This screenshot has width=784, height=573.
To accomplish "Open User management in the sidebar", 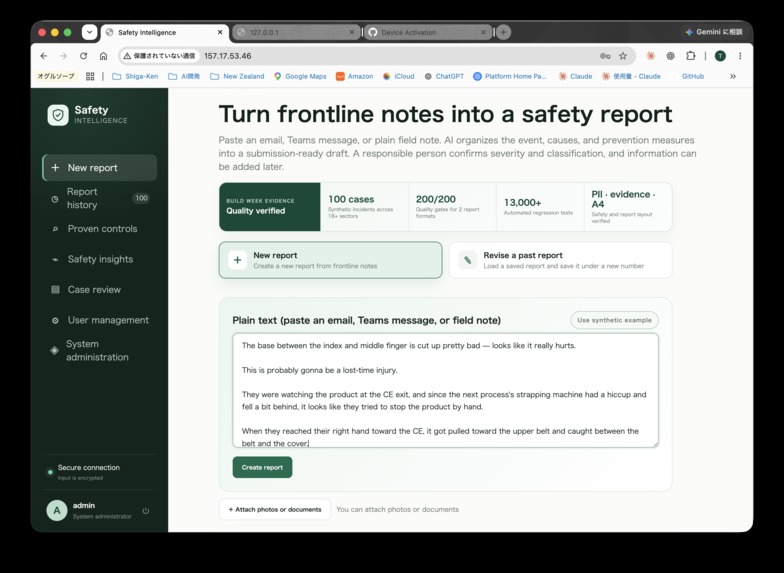I will point(100,320).
